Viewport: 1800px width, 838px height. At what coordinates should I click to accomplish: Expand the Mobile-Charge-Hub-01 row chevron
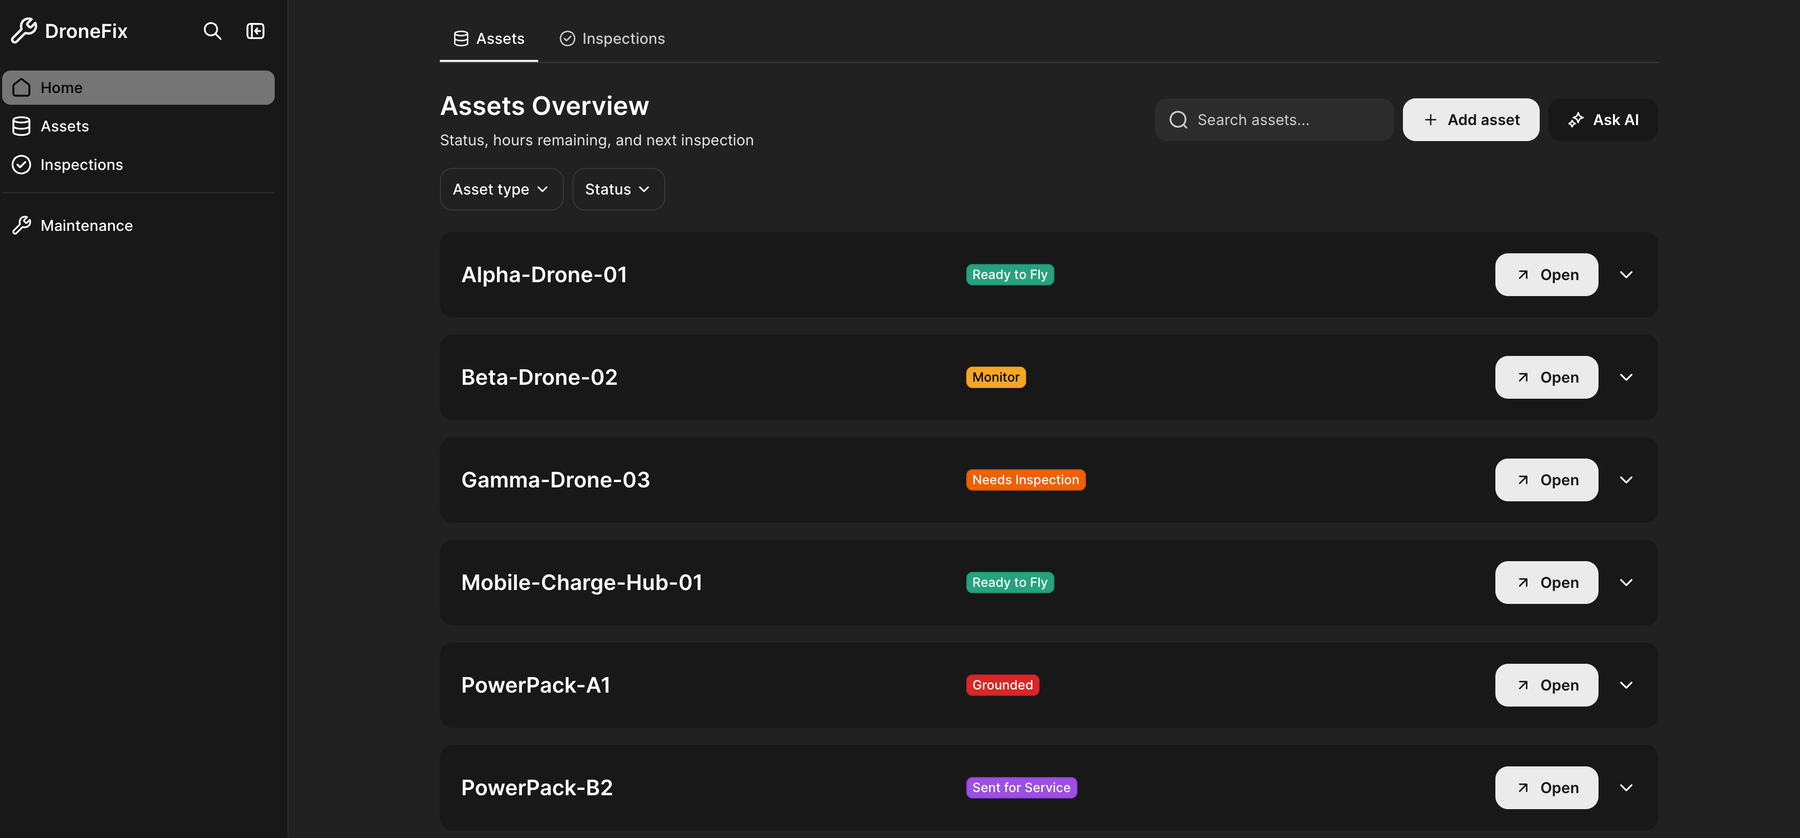pos(1626,583)
